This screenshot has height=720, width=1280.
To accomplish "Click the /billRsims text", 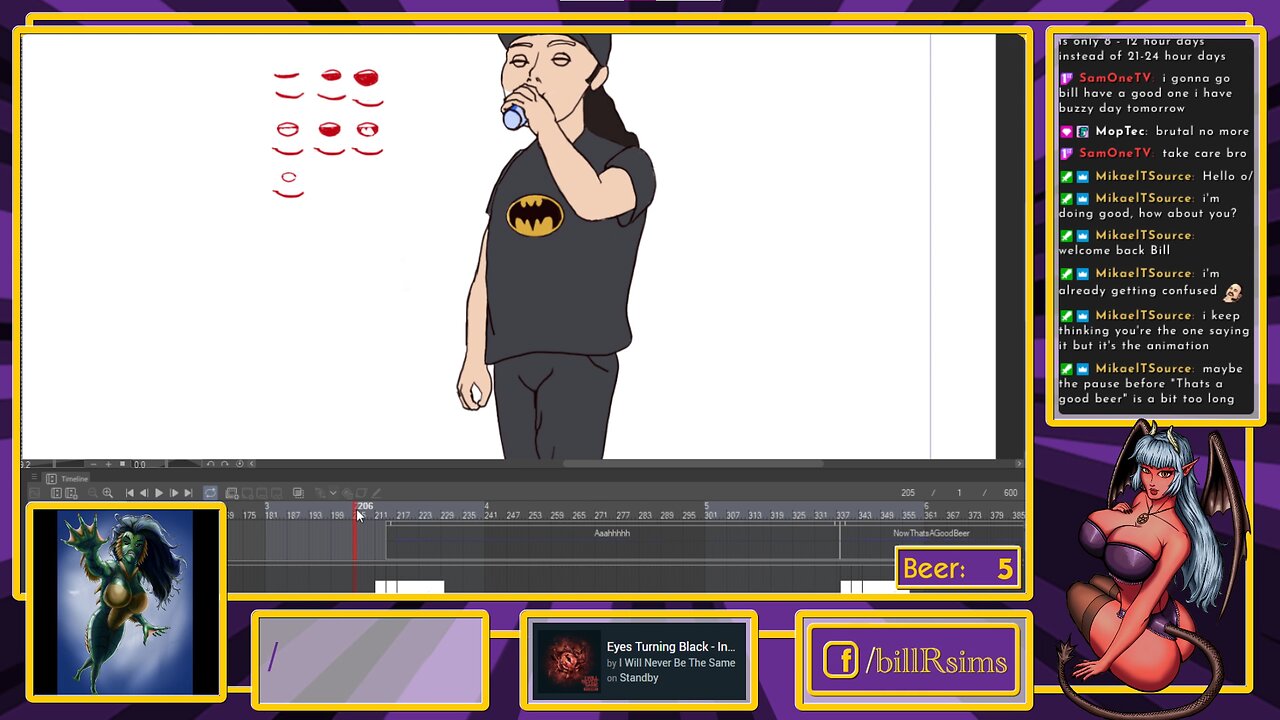I will coord(937,661).
